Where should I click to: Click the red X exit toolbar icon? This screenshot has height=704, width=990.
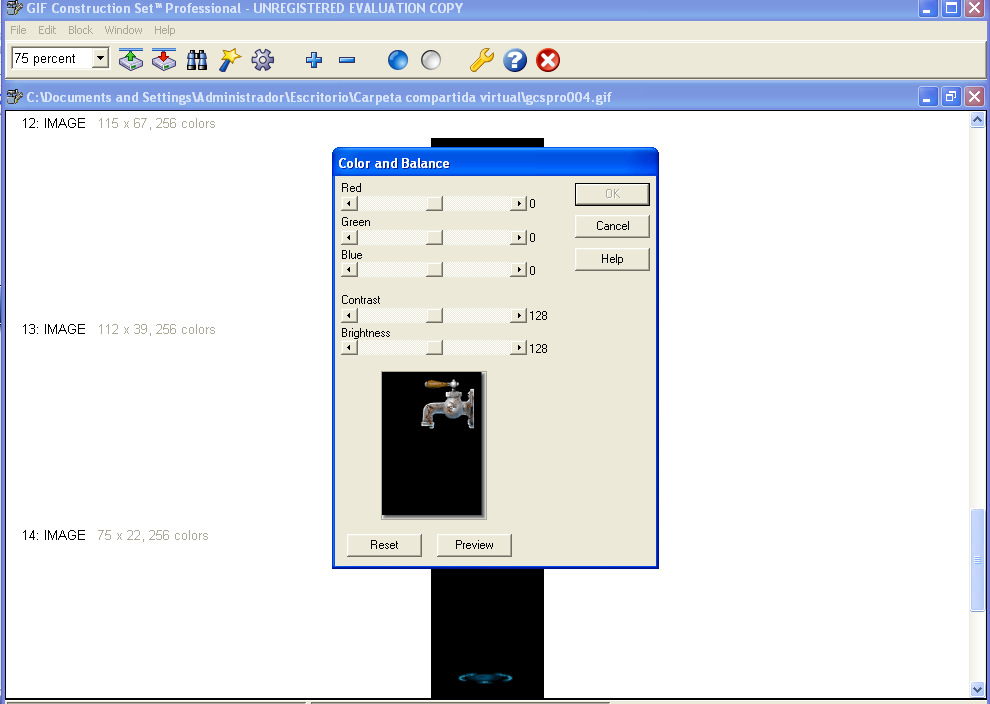(548, 60)
